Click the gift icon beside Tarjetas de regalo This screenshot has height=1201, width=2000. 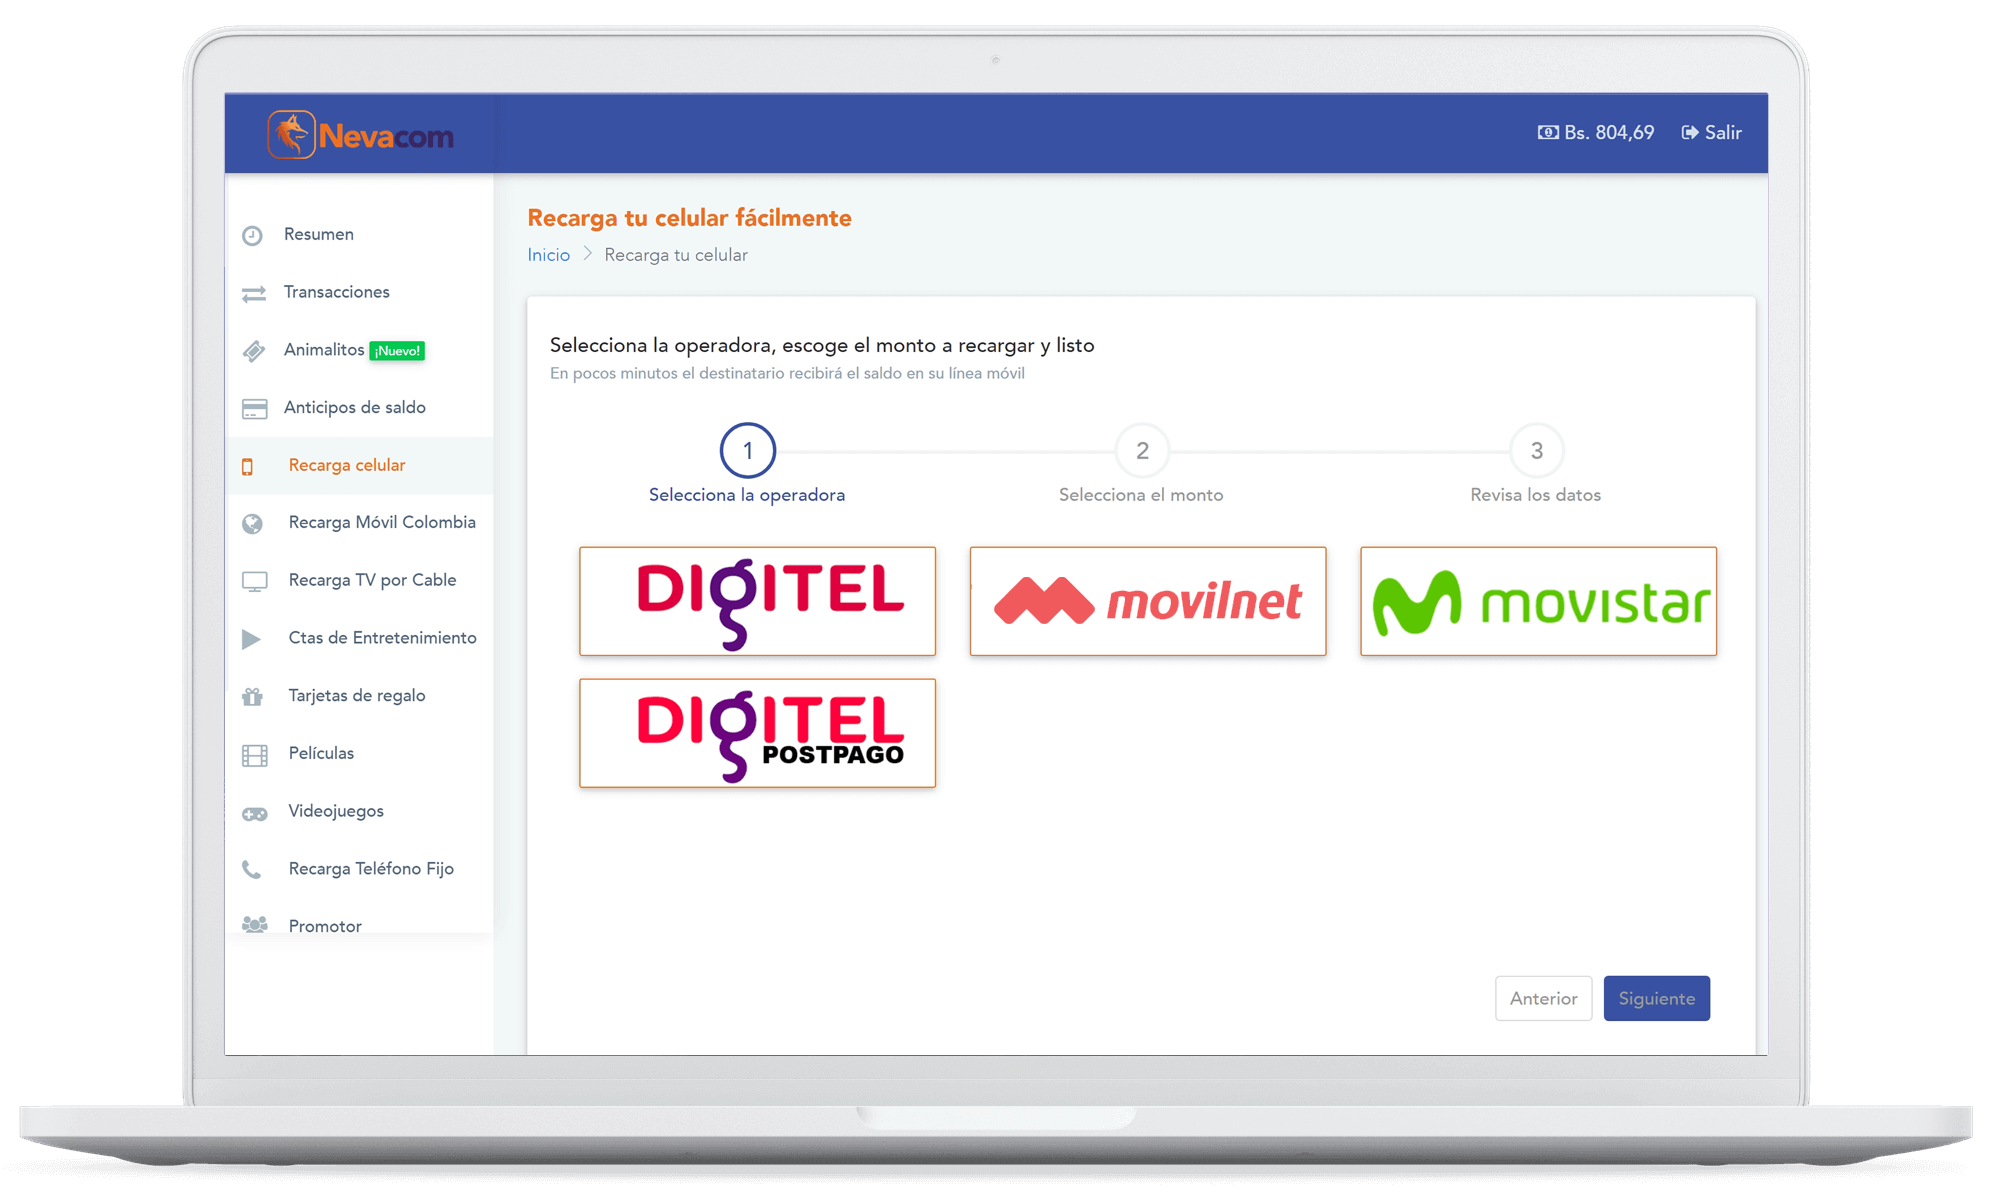point(252,696)
